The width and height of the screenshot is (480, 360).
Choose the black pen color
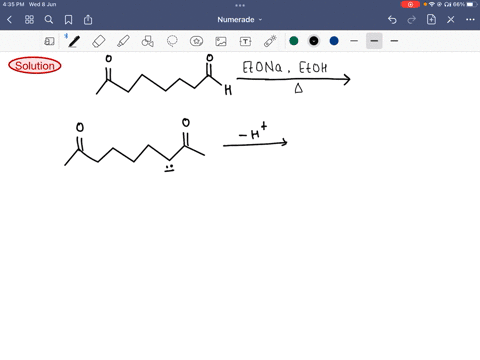click(314, 41)
